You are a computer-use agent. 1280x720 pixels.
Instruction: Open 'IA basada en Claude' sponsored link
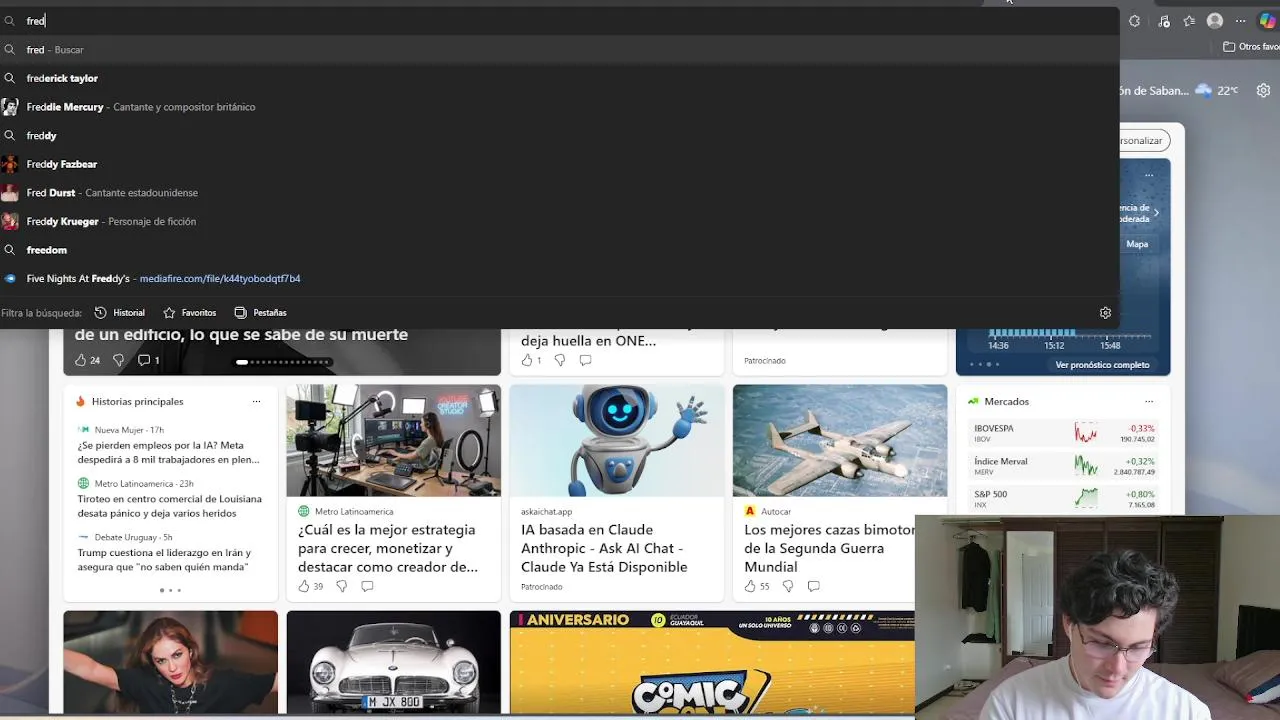(x=604, y=548)
